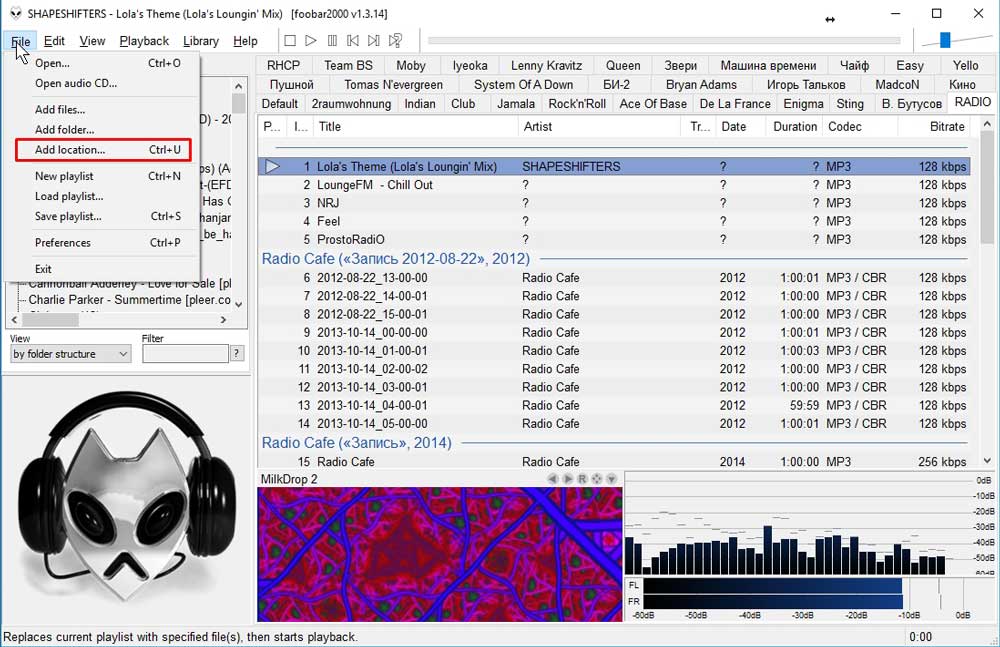The height and width of the screenshot is (647, 1000).
Task: Click MilkDrop previous preset arrow icon
Action: coord(552,479)
